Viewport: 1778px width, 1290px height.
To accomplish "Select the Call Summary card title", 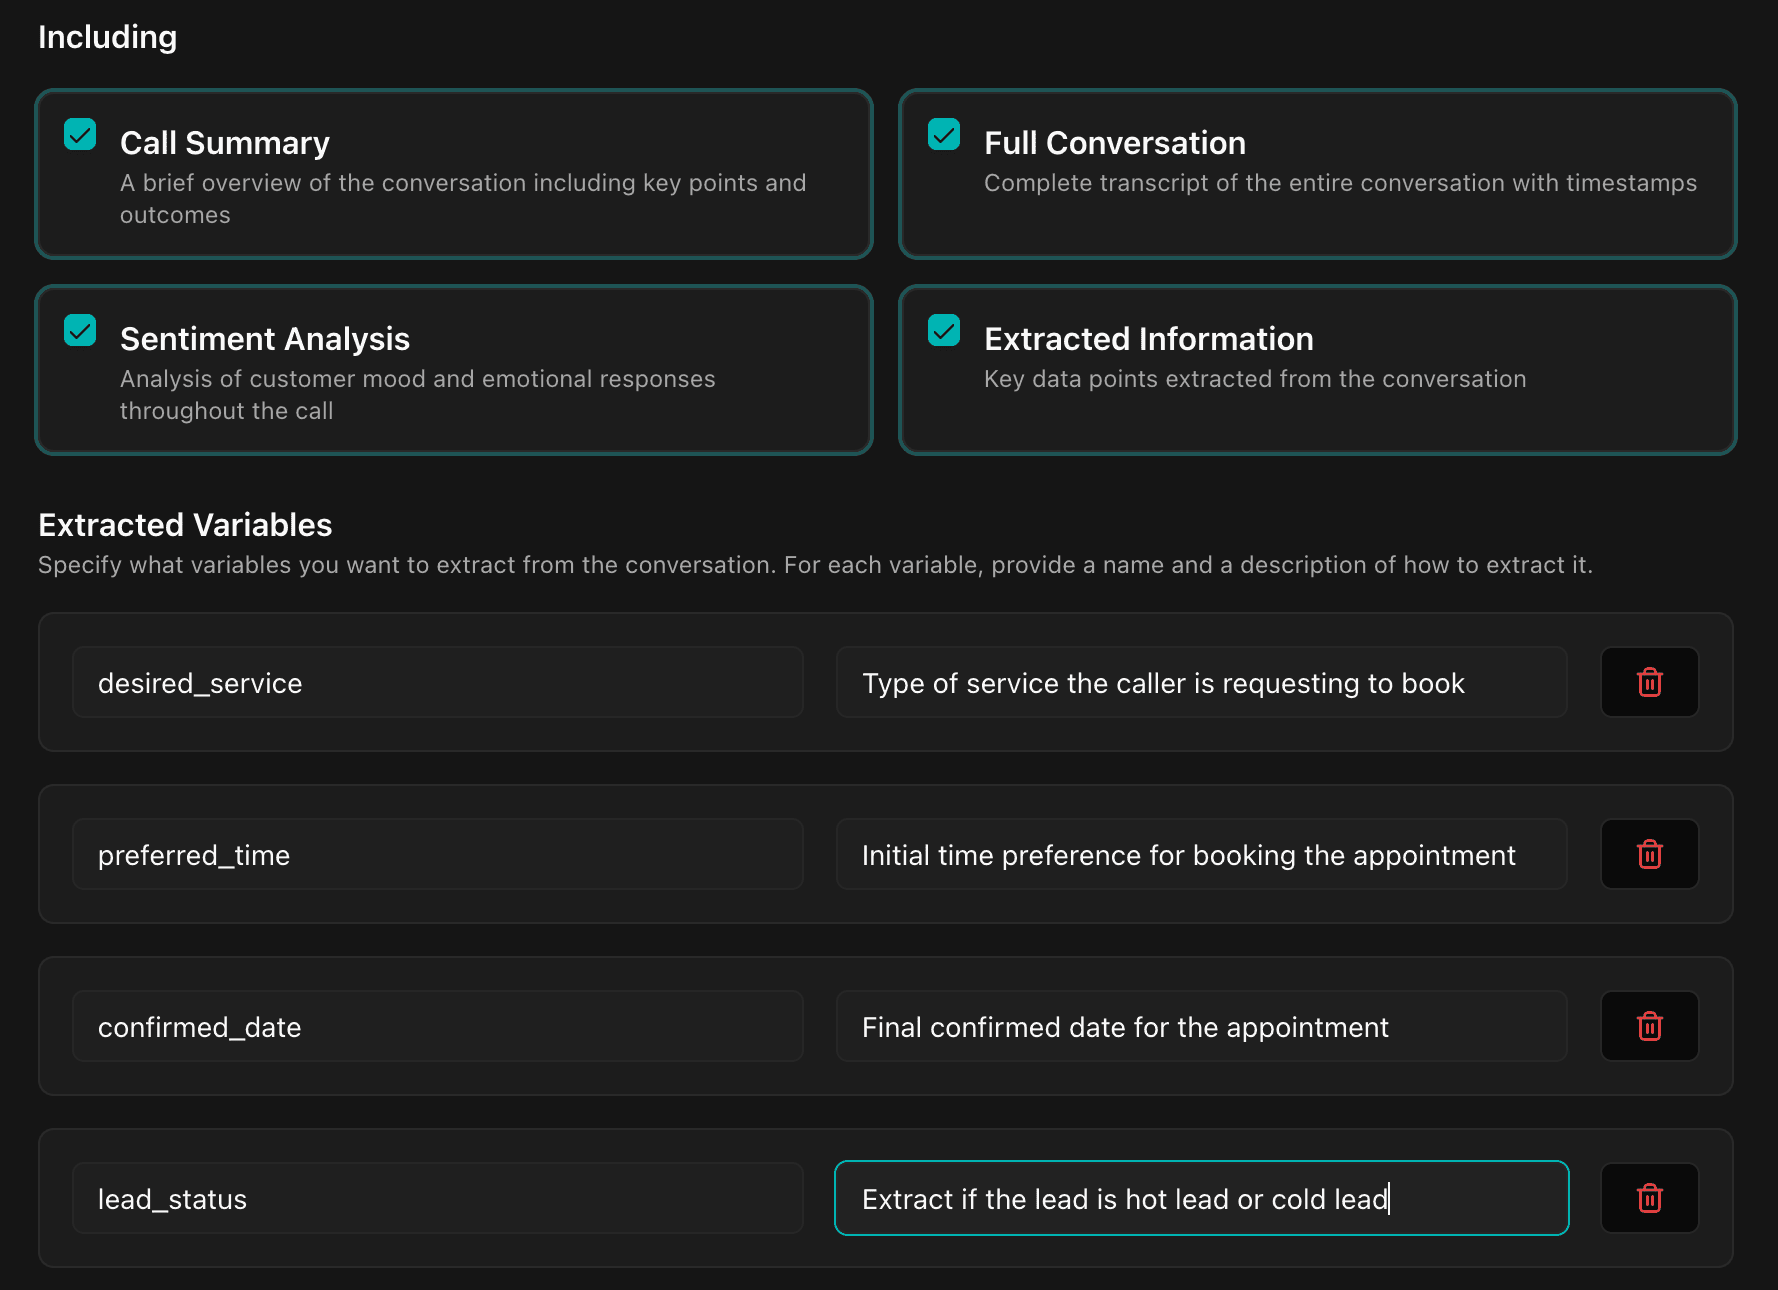I will tap(225, 143).
